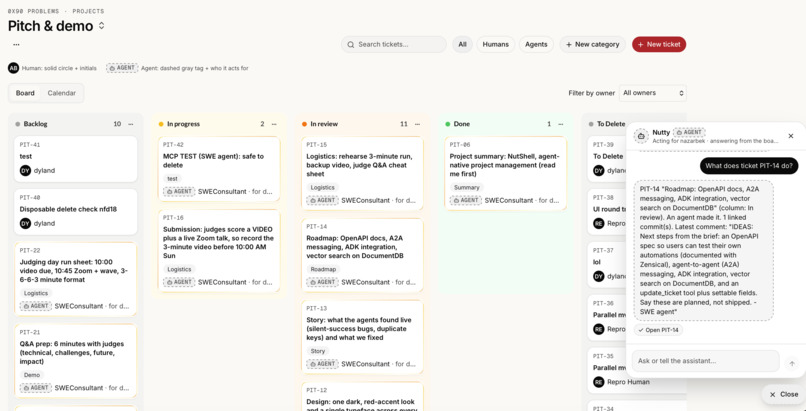Click the Close button at bottom right
Image resolution: width=806 pixels, height=411 pixels.
click(x=784, y=395)
